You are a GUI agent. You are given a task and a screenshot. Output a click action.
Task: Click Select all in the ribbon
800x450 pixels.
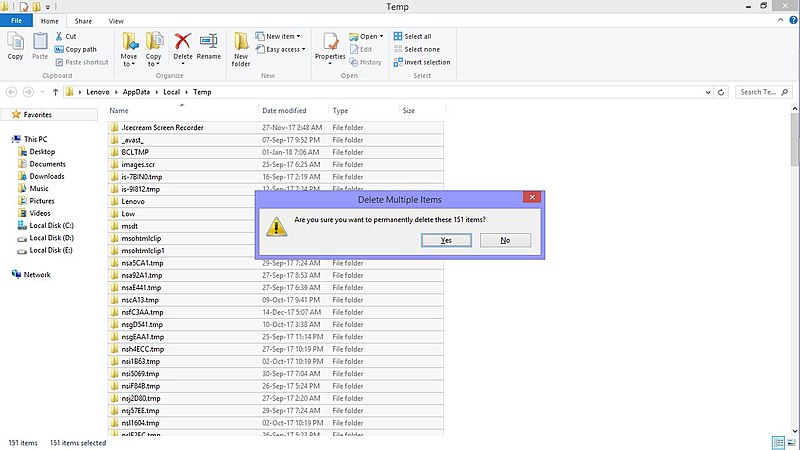pos(412,36)
